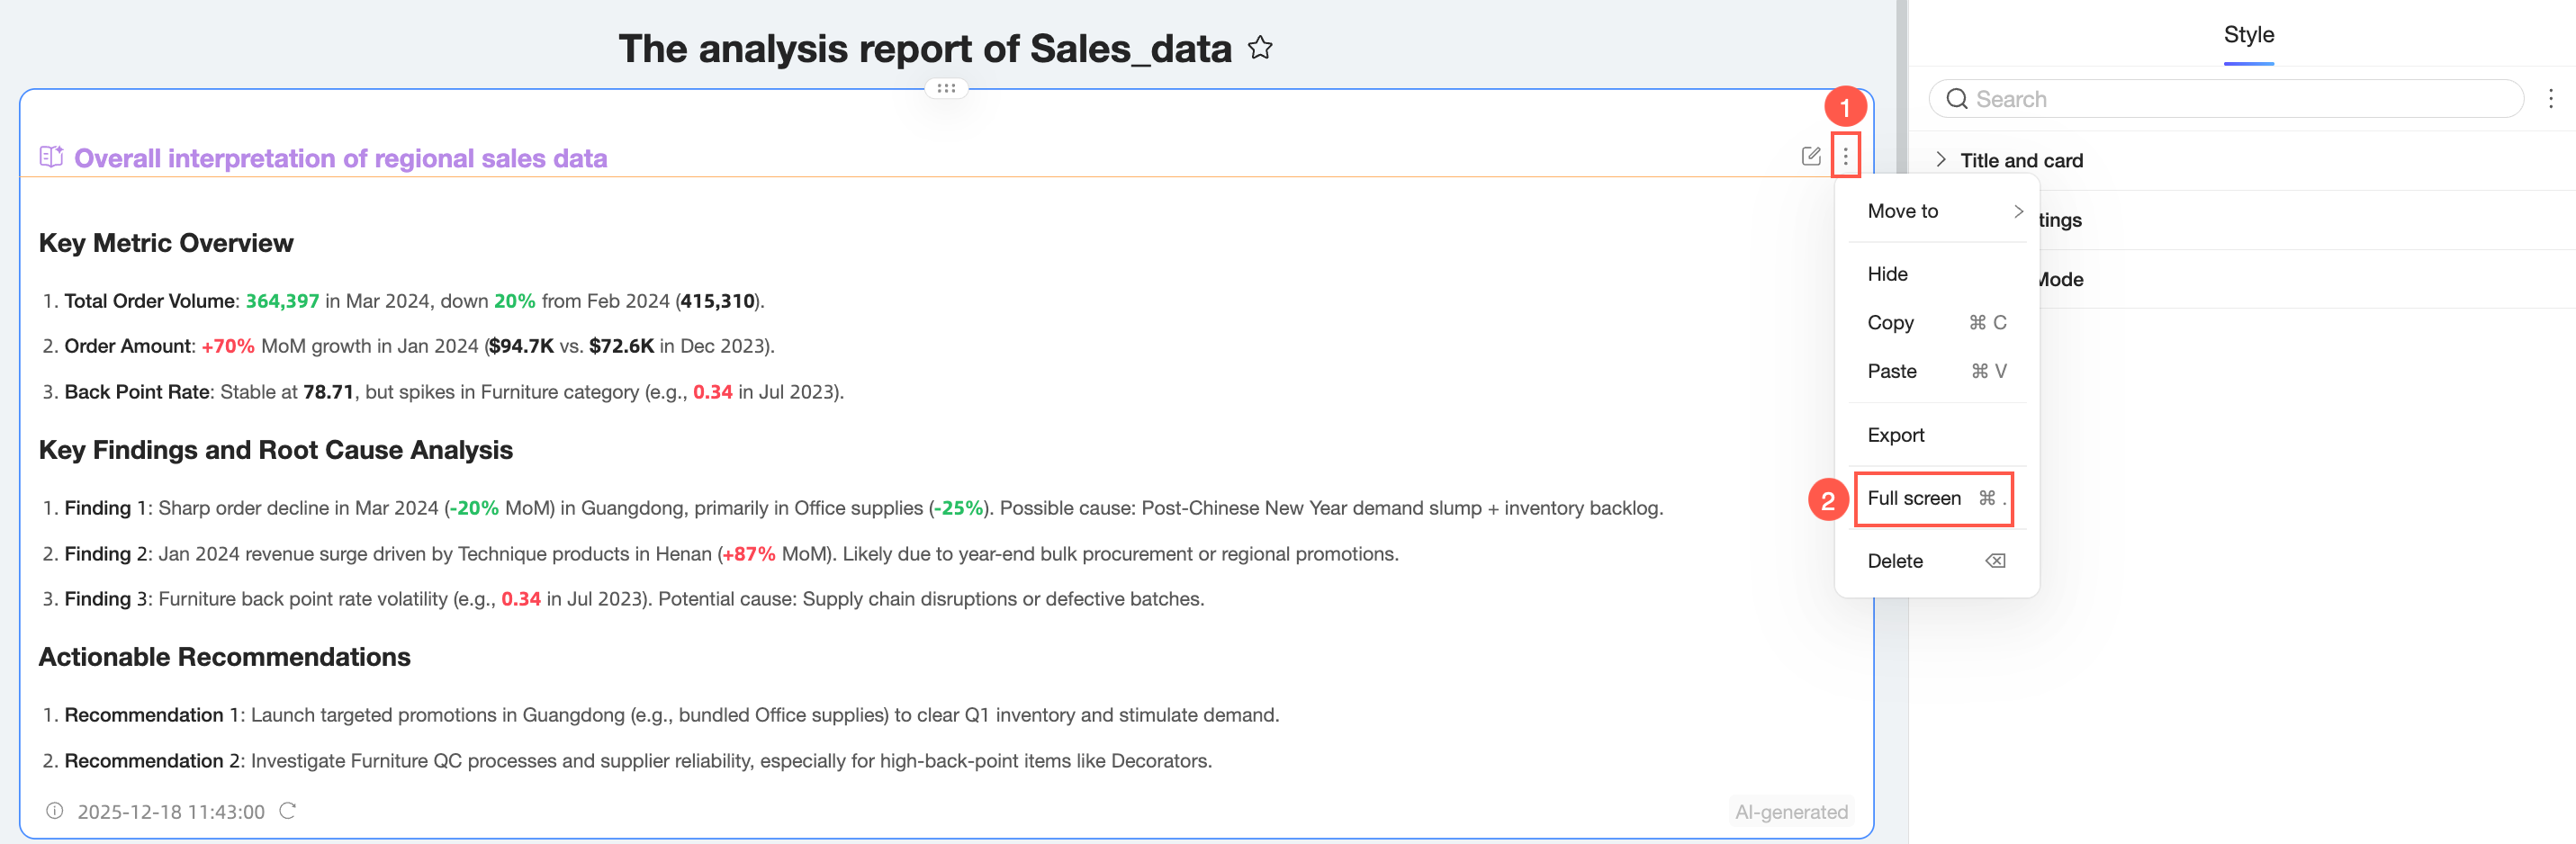
Task: Favorite the report with the star icon
Action: (1260, 48)
